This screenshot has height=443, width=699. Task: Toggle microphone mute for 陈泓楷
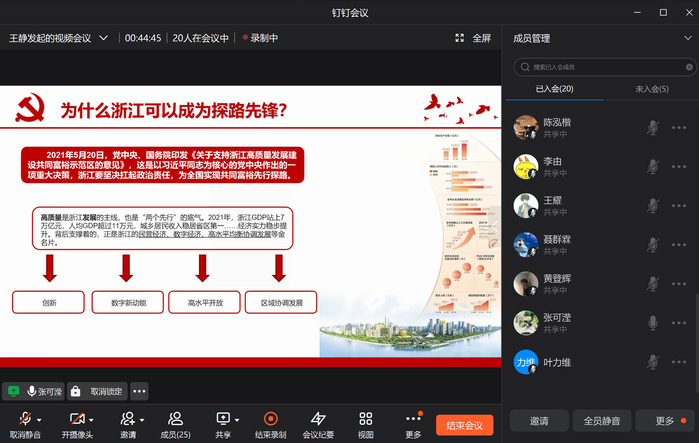point(653,127)
